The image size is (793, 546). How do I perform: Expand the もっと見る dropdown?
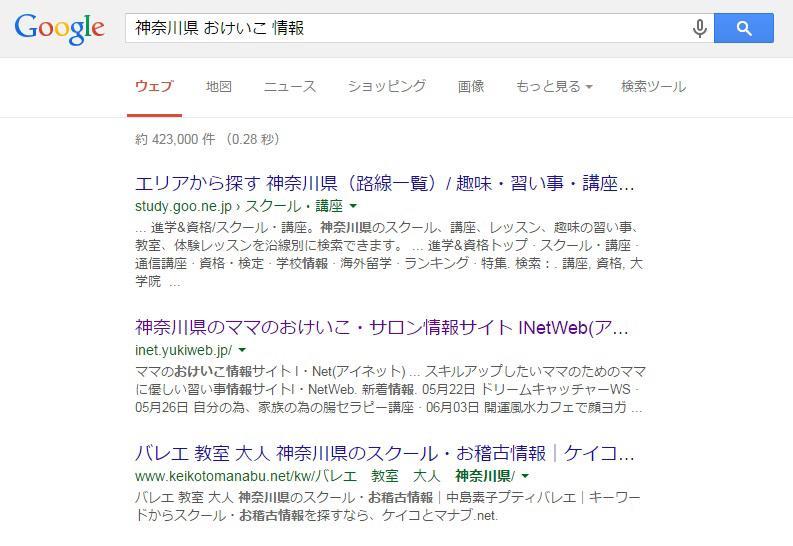[x=554, y=86]
